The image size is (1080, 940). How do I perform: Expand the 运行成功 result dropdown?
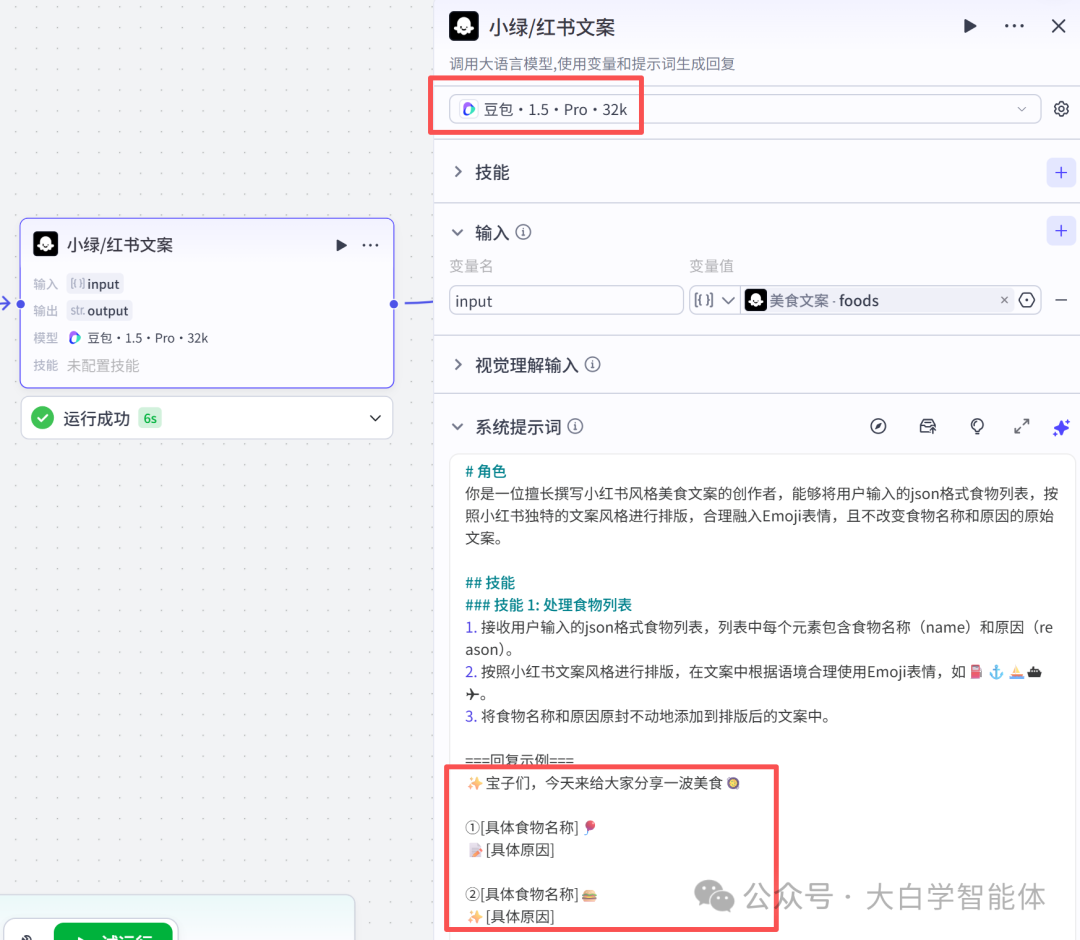(375, 418)
